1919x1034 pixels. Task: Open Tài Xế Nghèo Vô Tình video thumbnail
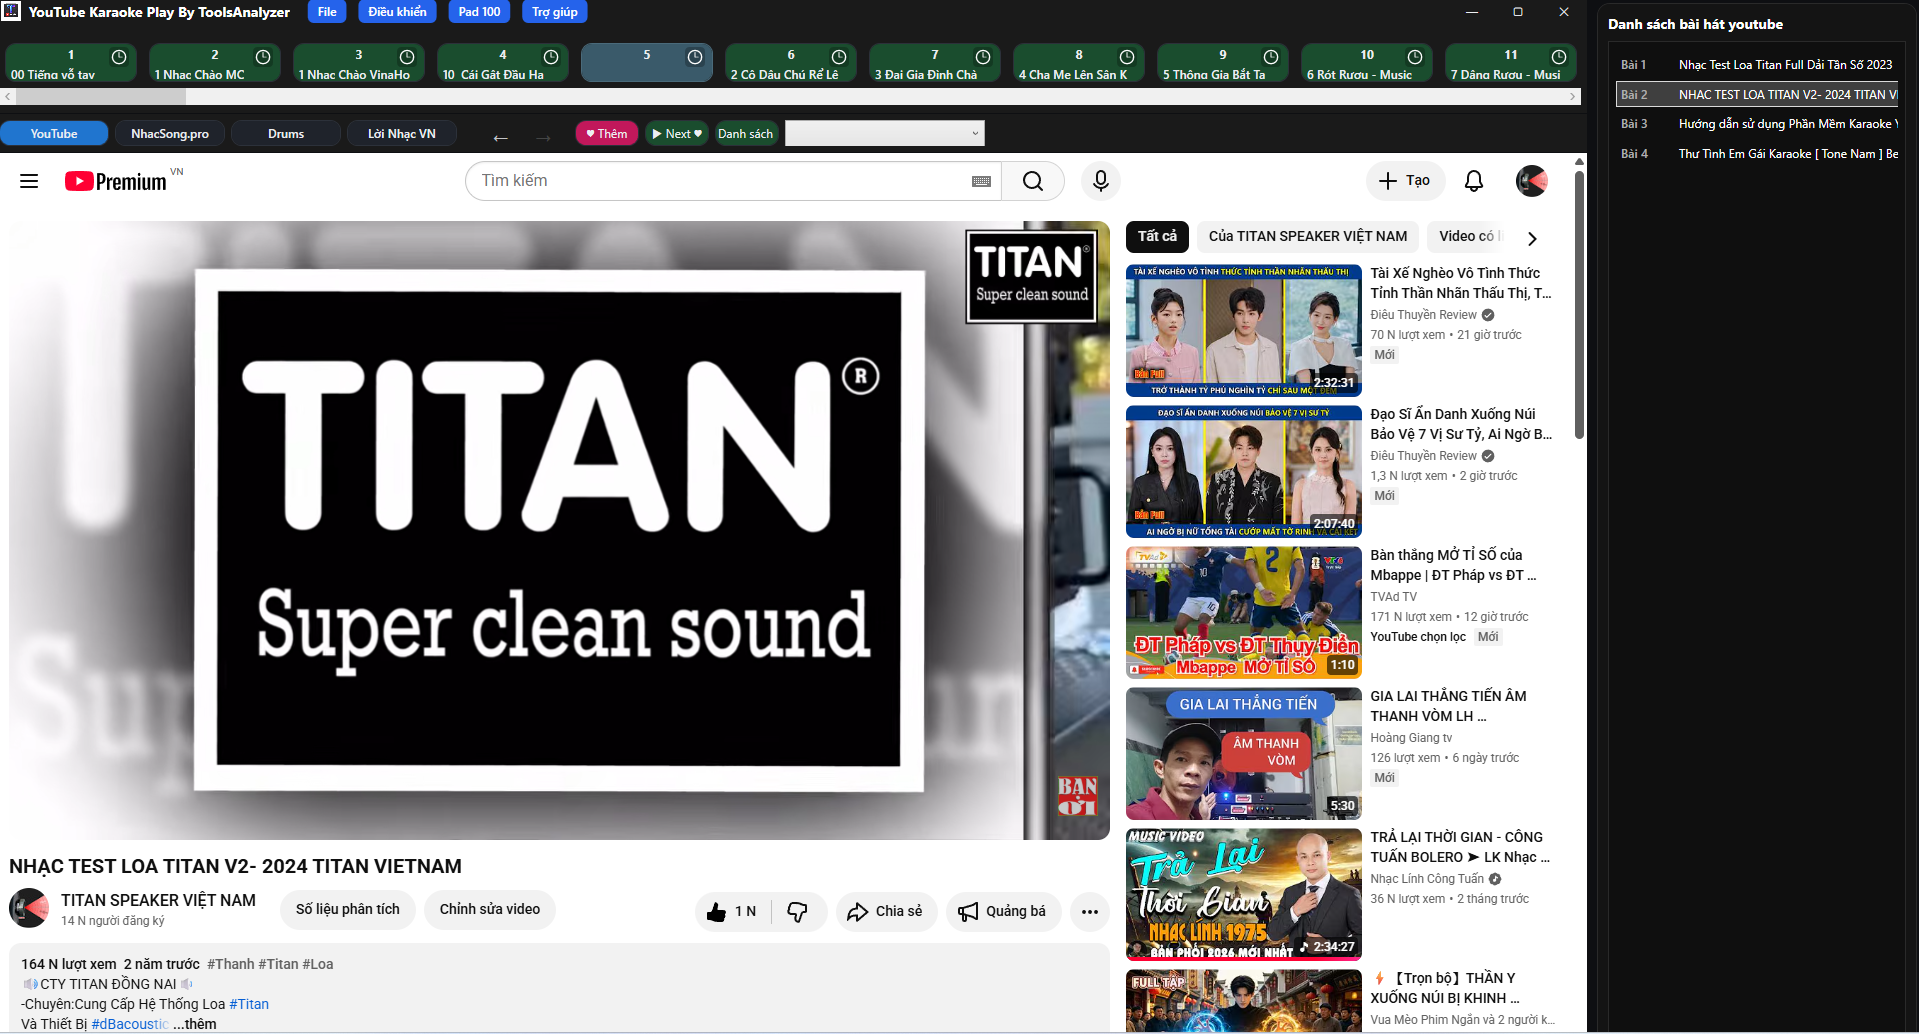coord(1244,331)
